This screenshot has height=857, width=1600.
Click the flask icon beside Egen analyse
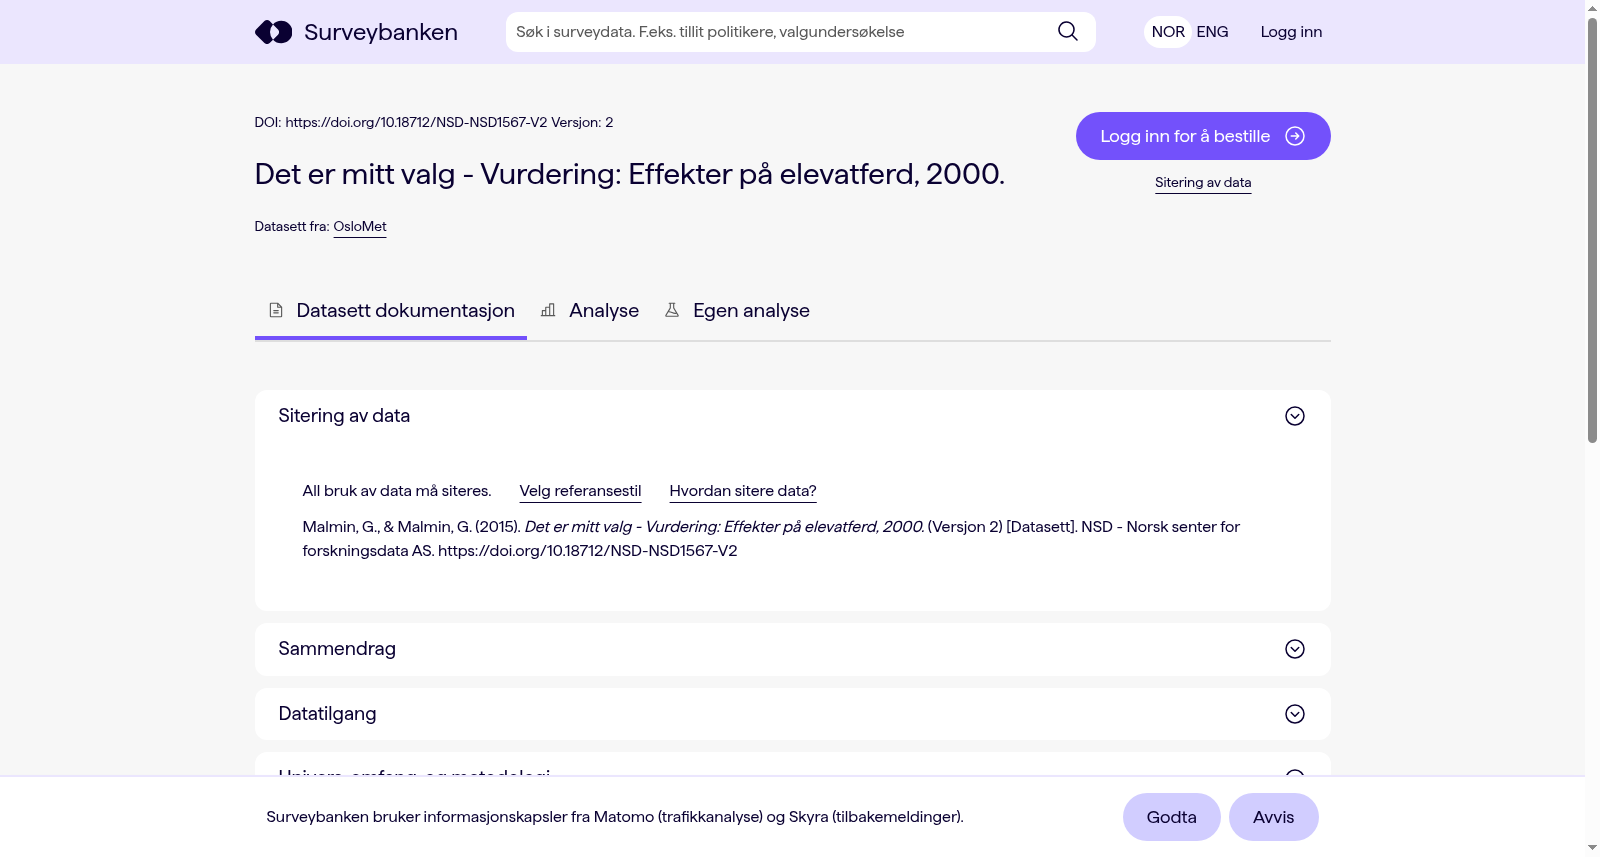coord(672,311)
